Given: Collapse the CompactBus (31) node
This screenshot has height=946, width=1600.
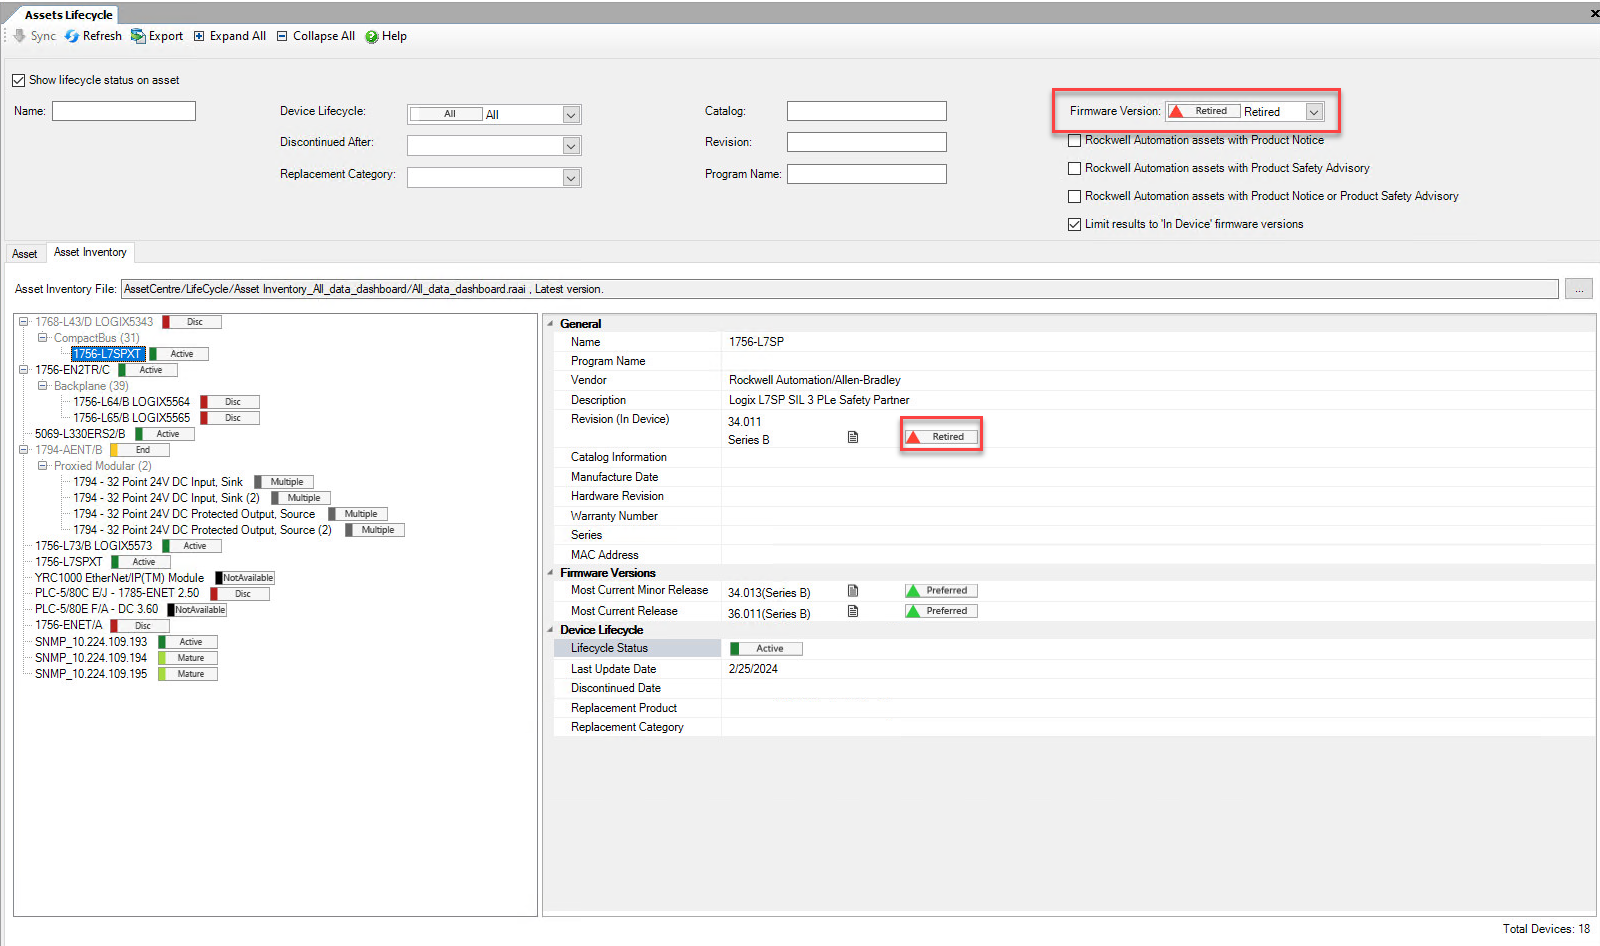Looking at the screenshot, I should point(42,338).
